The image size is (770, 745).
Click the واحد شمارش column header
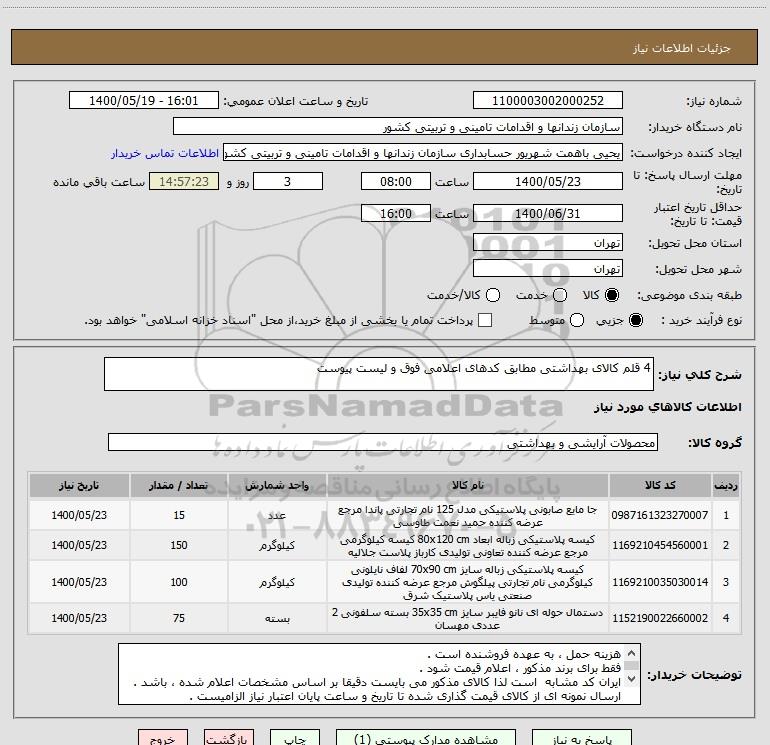(277, 485)
